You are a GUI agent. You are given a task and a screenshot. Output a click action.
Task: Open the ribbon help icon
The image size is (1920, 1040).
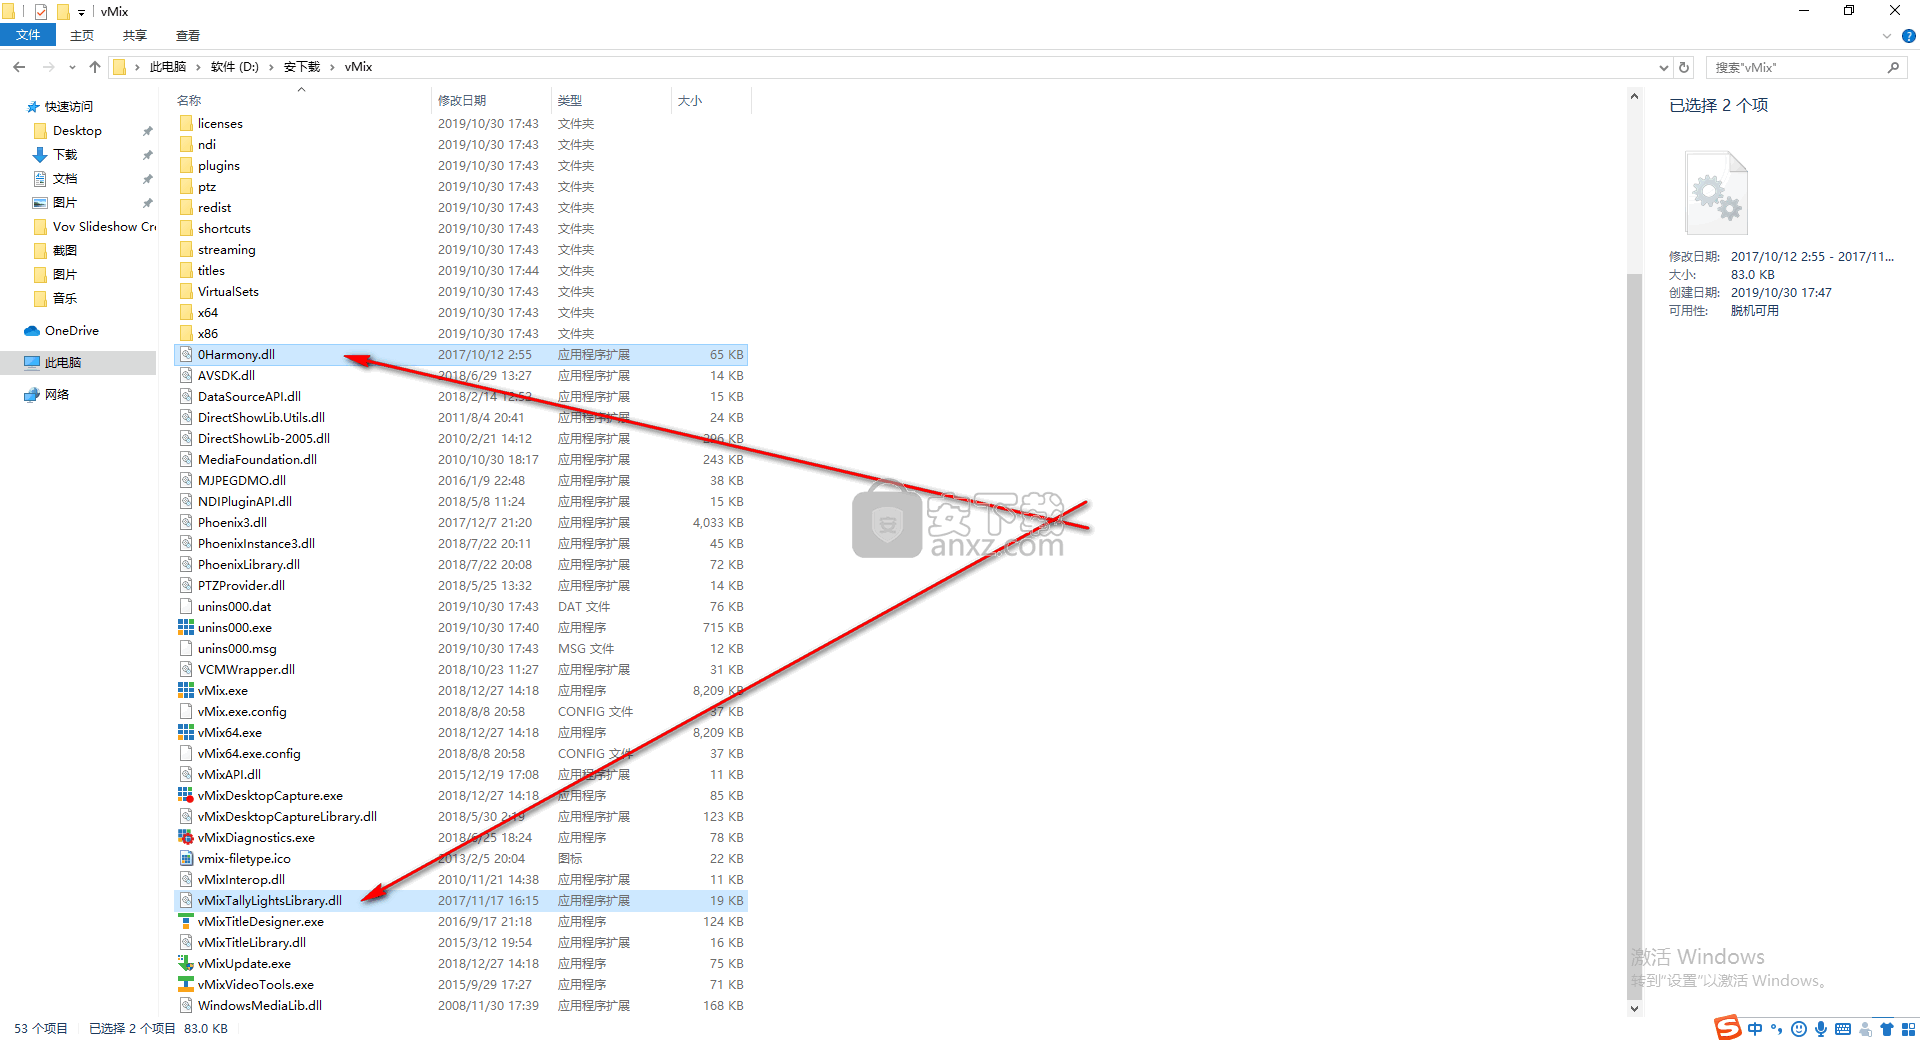pyautogui.click(x=1908, y=36)
